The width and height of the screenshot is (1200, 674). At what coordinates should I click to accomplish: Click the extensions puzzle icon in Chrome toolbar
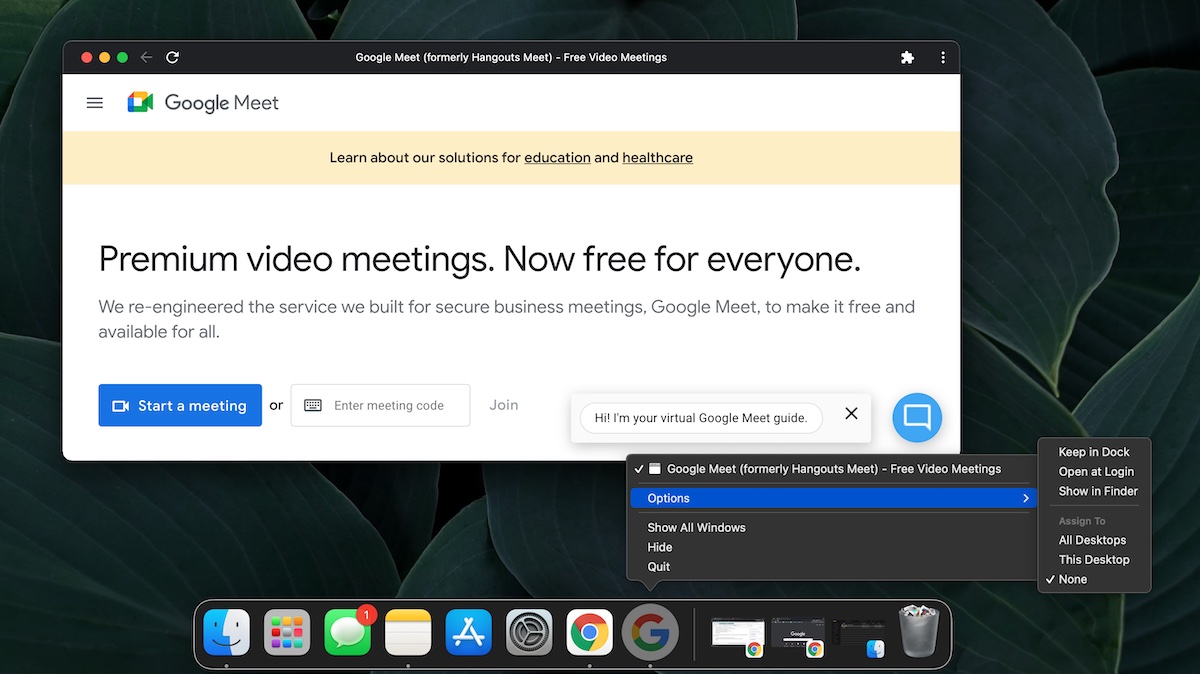907,57
